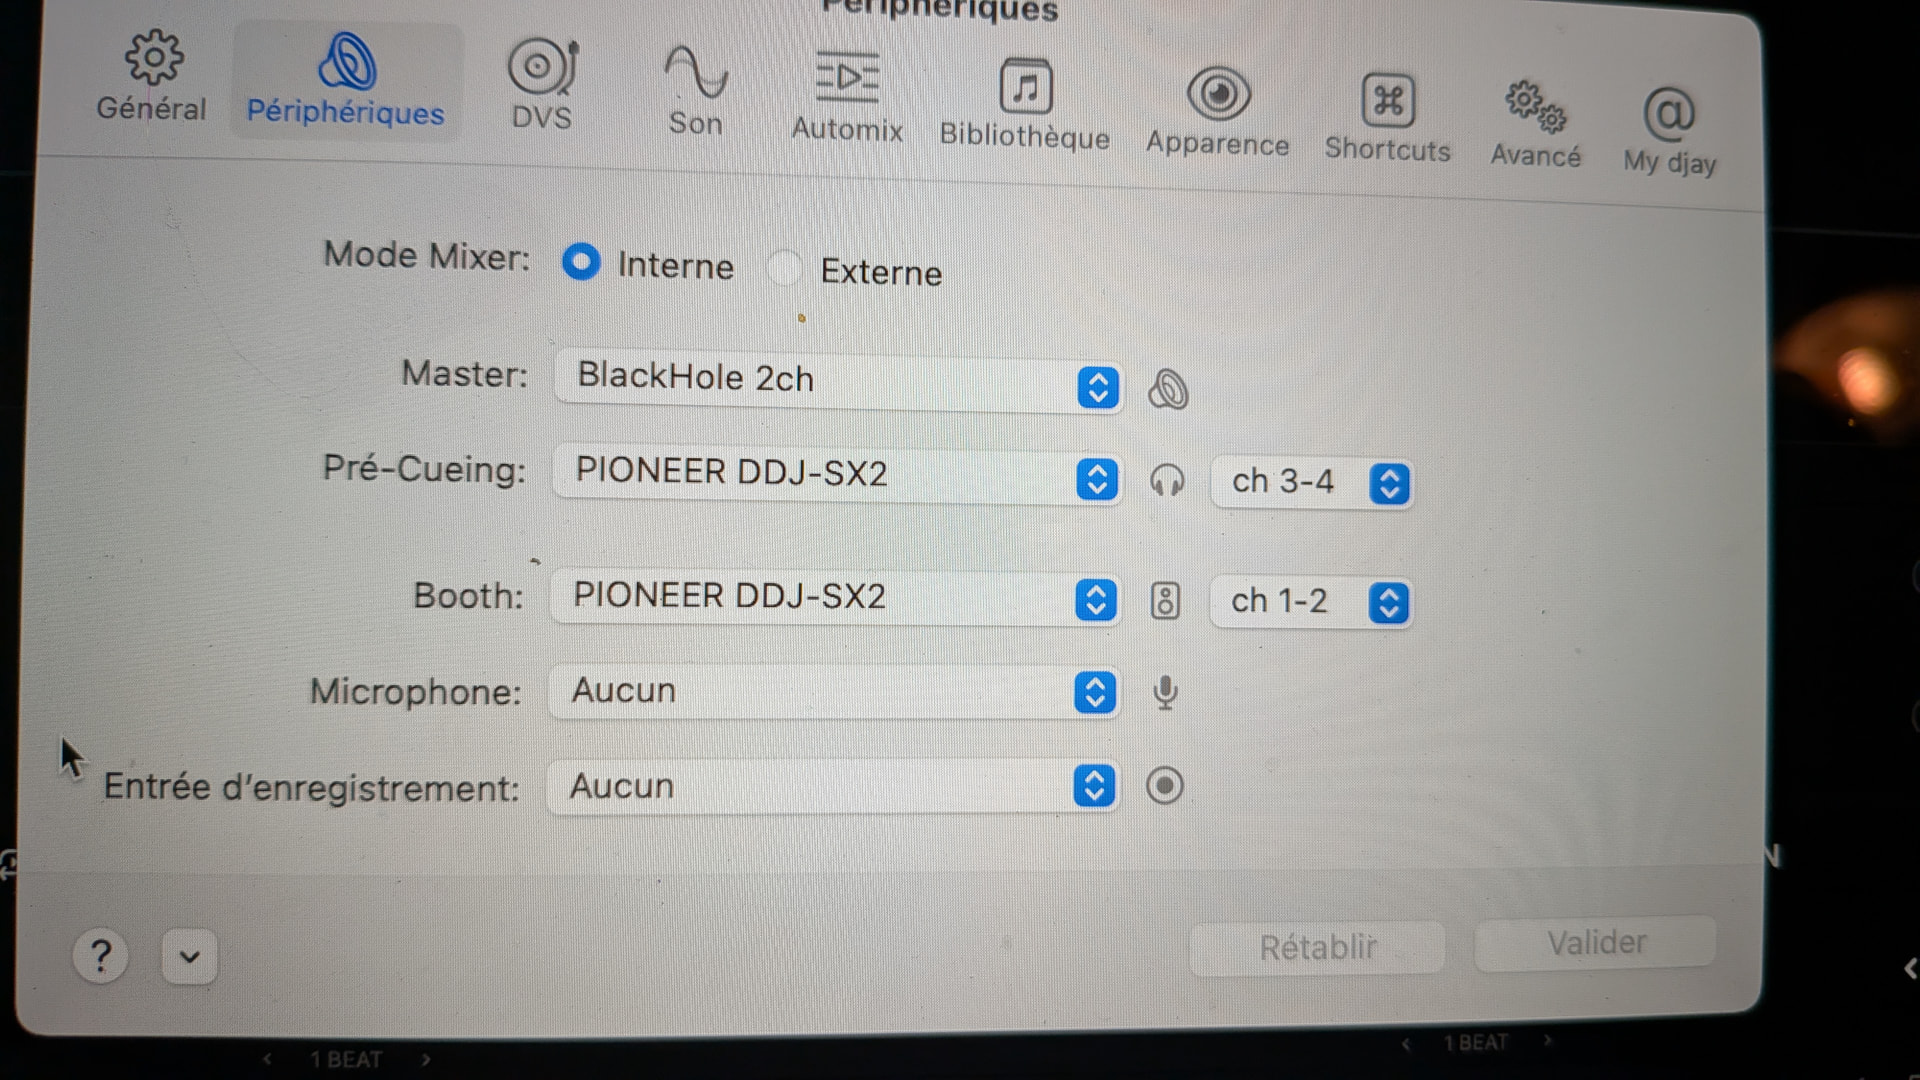The width and height of the screenshot is (1920, 1080).
Task: Switch to the DVS tab
Action: [541, 86]
